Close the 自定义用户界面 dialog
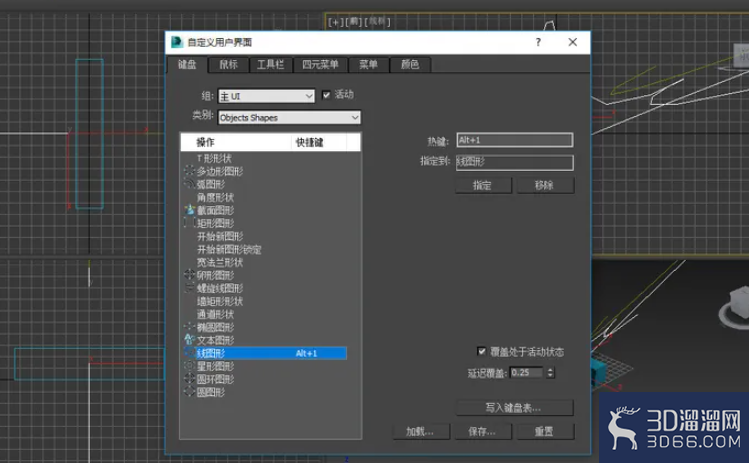The width and height of the screenshot is (749, 463). [x=573, y=42]
